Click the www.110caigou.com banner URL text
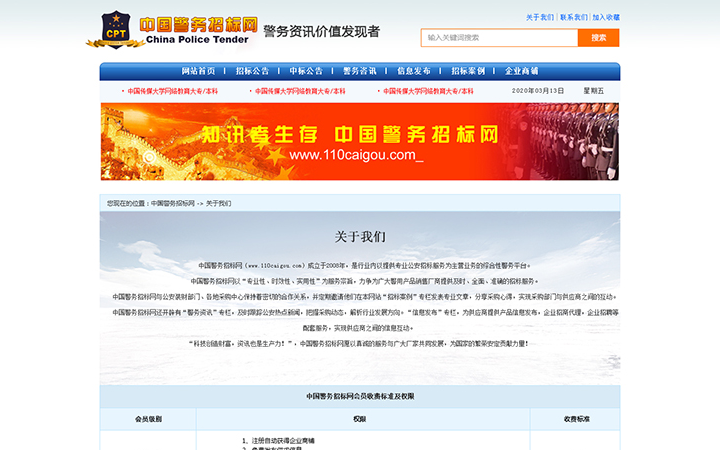 click(x=356, y=155)
